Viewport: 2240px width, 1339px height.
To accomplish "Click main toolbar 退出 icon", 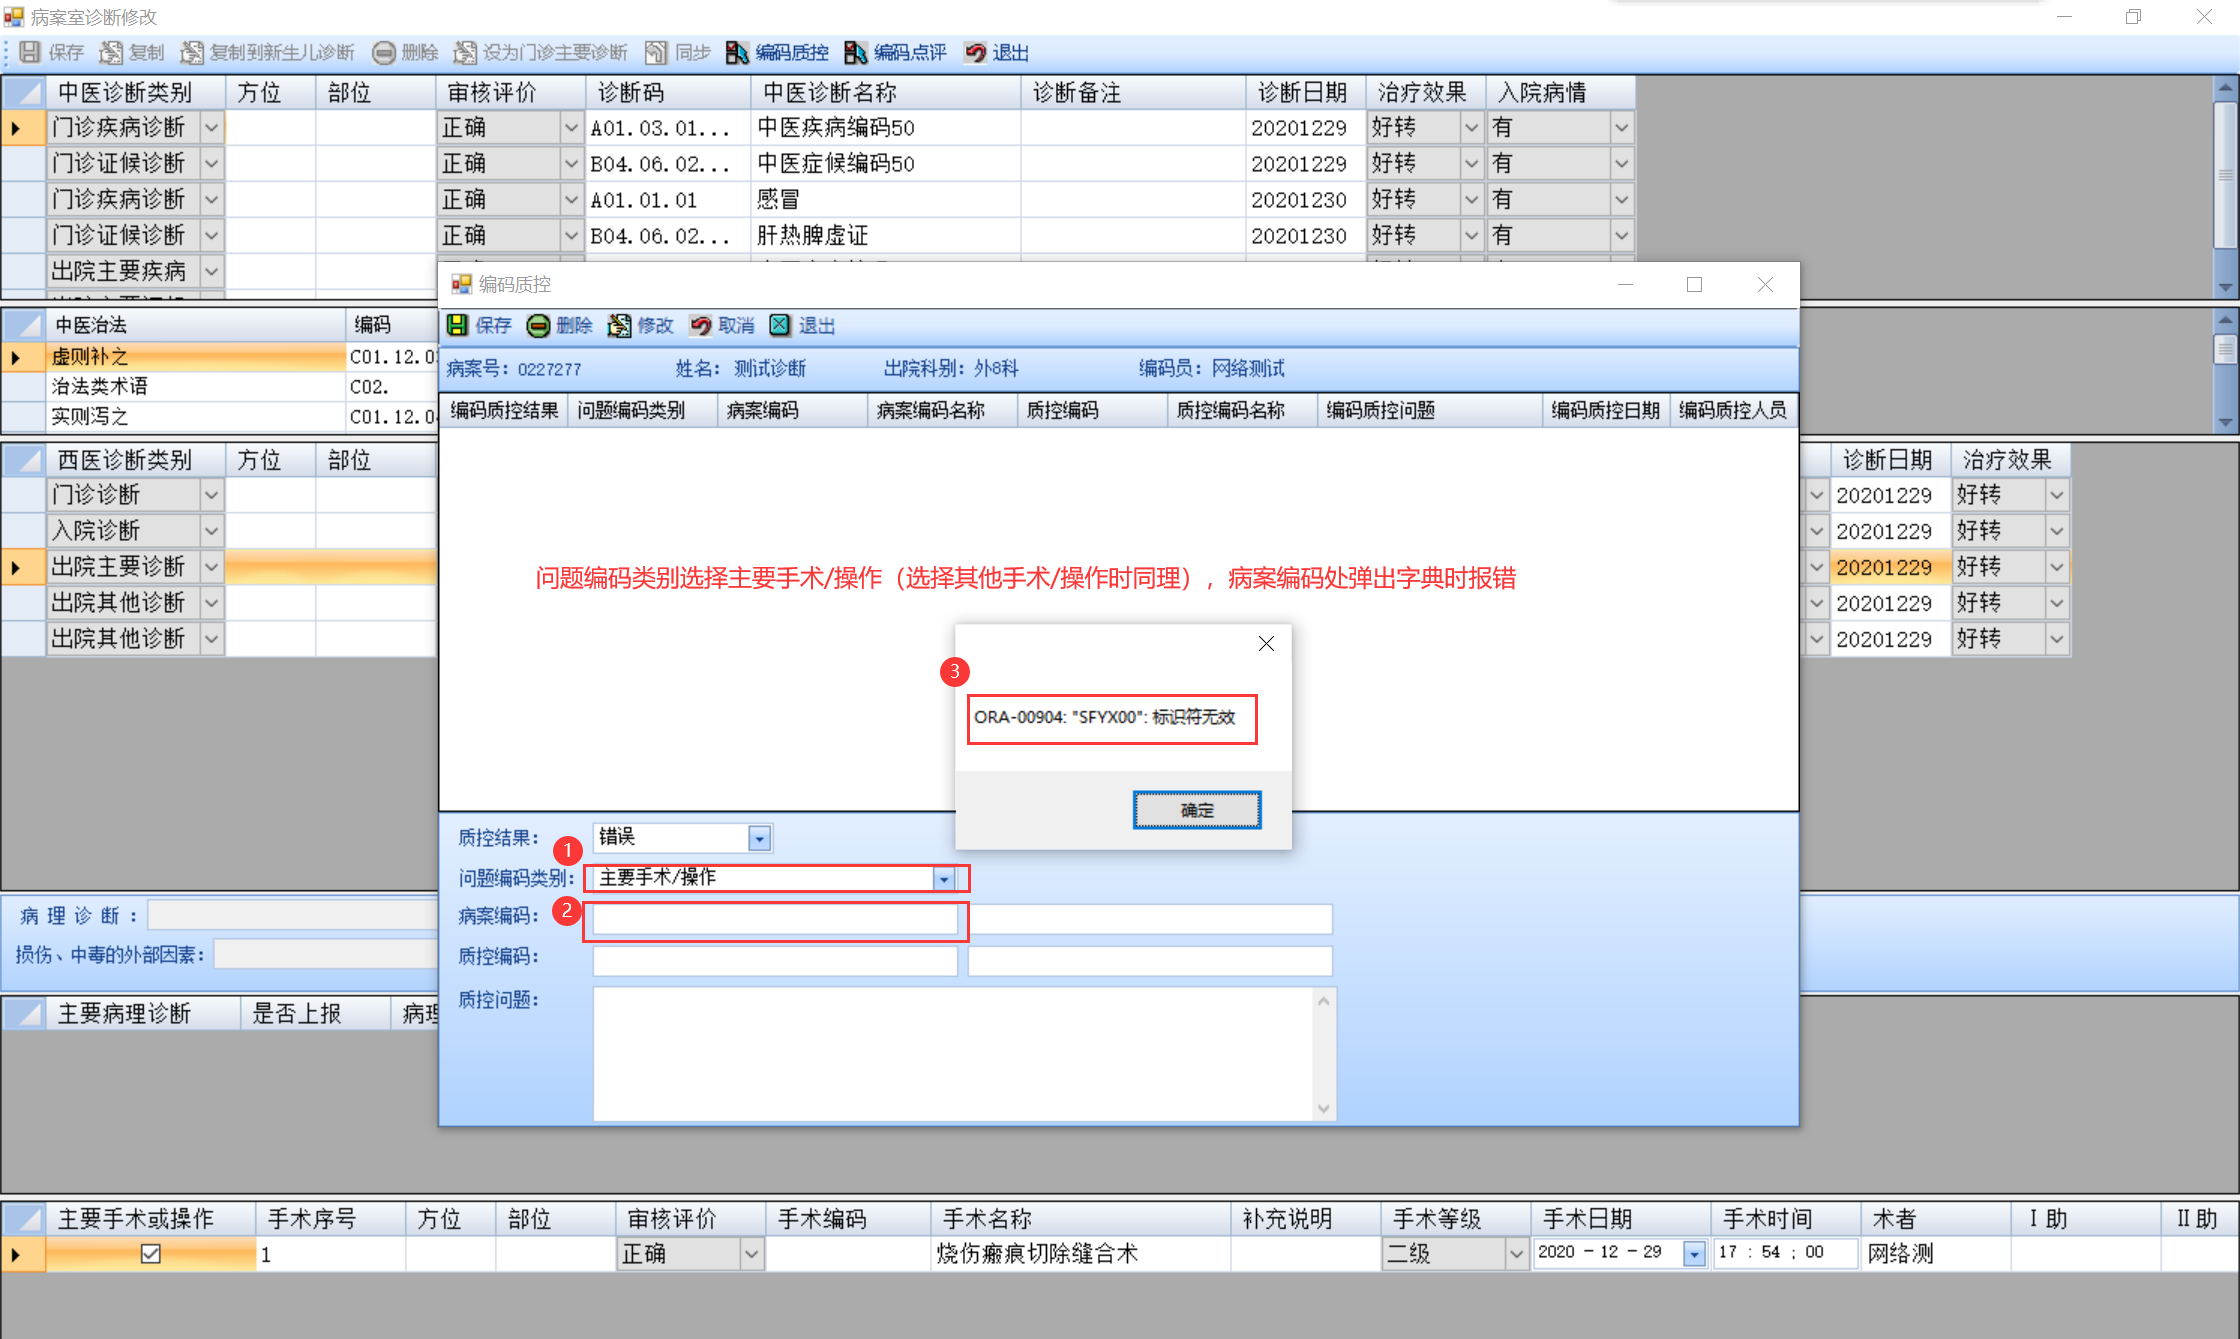I will (975, 53).
